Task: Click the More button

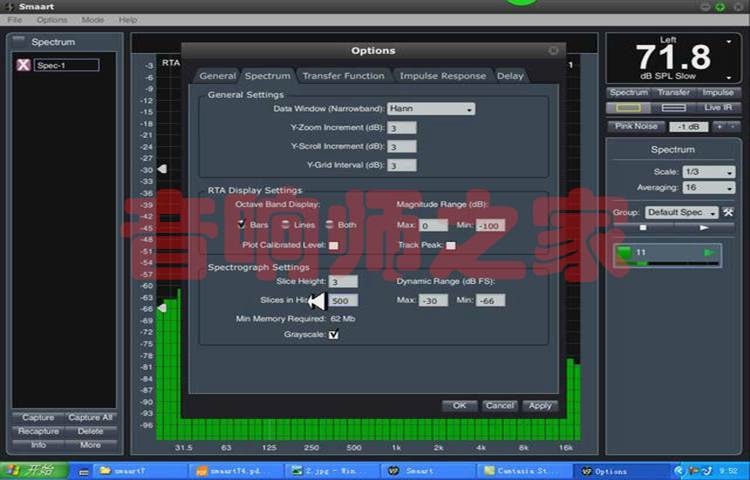Action: point(90,445)
